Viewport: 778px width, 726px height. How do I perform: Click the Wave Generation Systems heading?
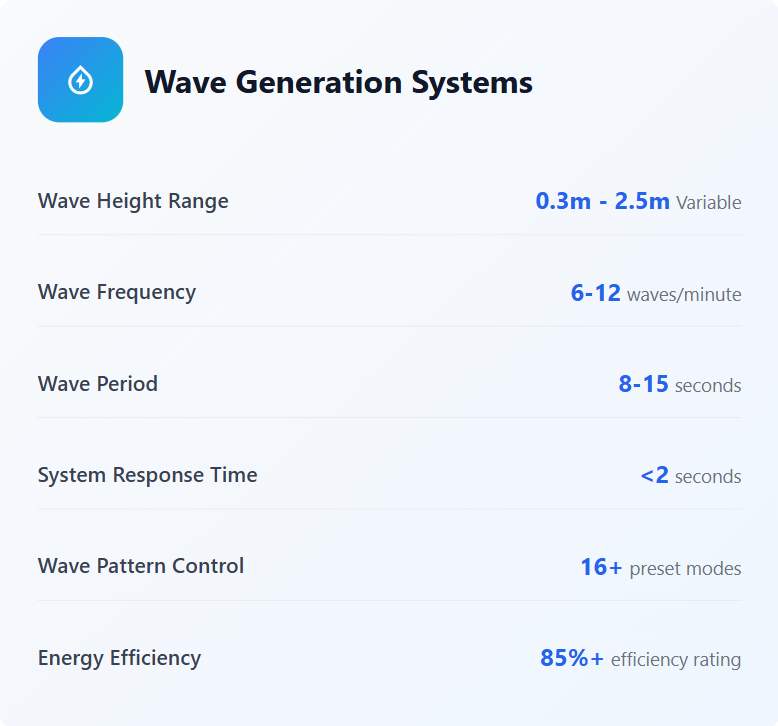click(x=338, y=82)
